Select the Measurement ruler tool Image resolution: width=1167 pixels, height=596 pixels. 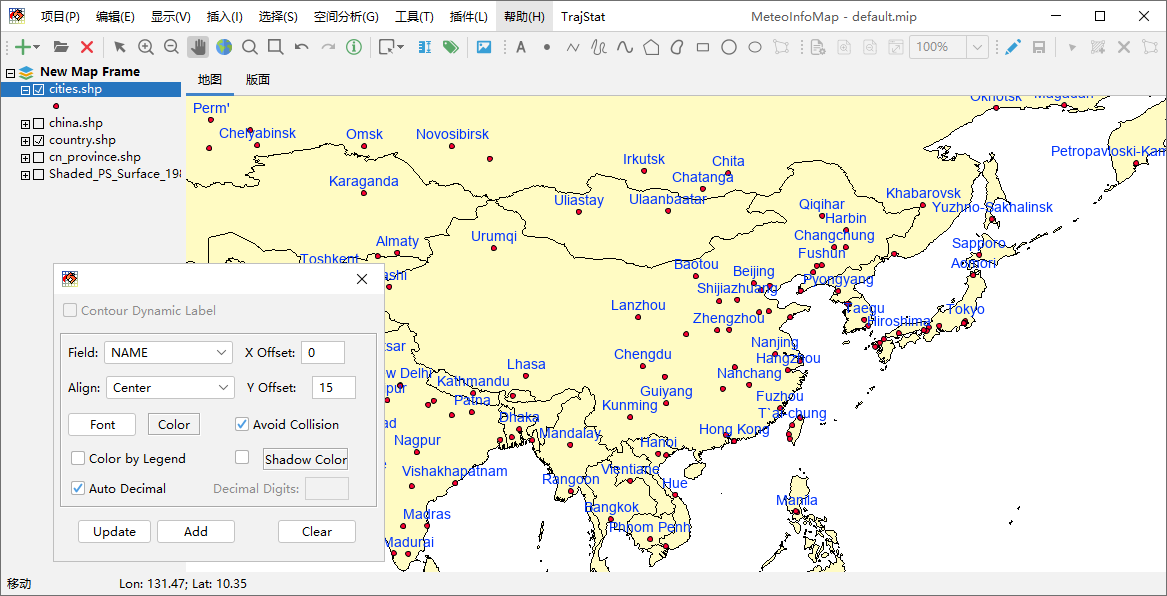click(425, 47)
